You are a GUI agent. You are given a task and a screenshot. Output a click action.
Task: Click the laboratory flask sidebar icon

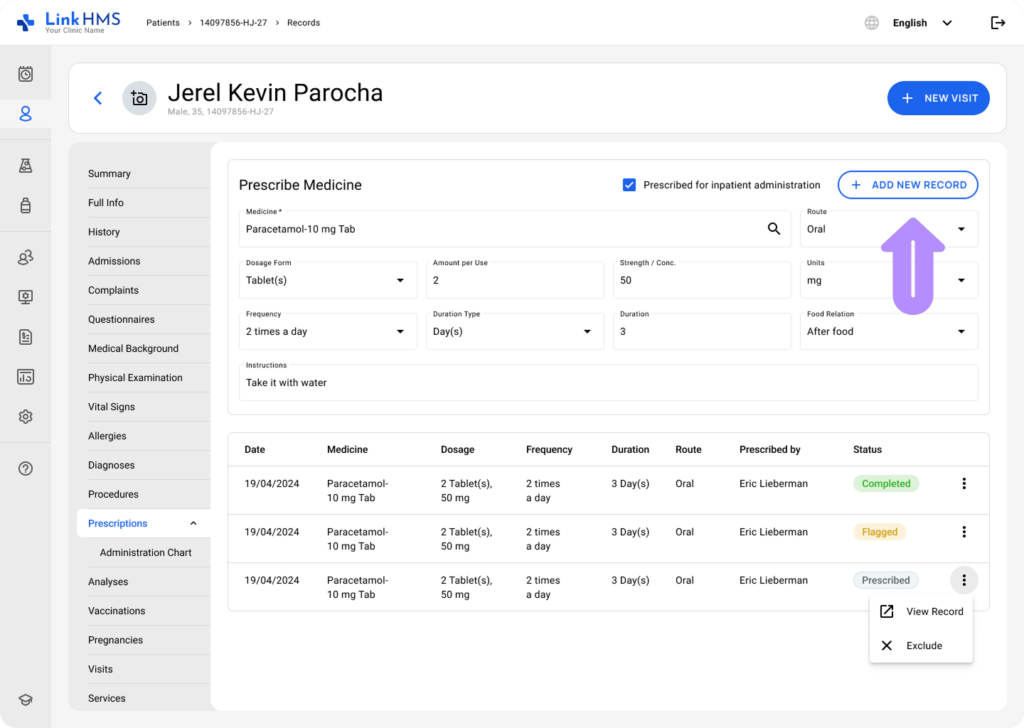26,166
